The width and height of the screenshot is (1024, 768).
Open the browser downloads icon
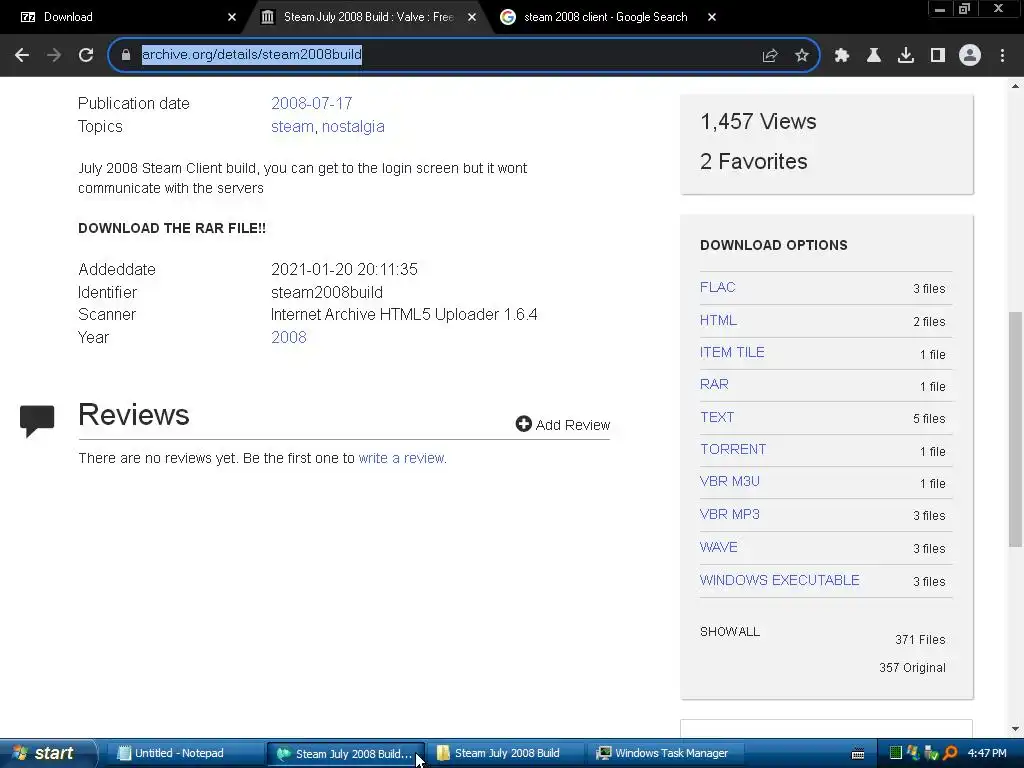pyautogui.click(x=906, y=56)
